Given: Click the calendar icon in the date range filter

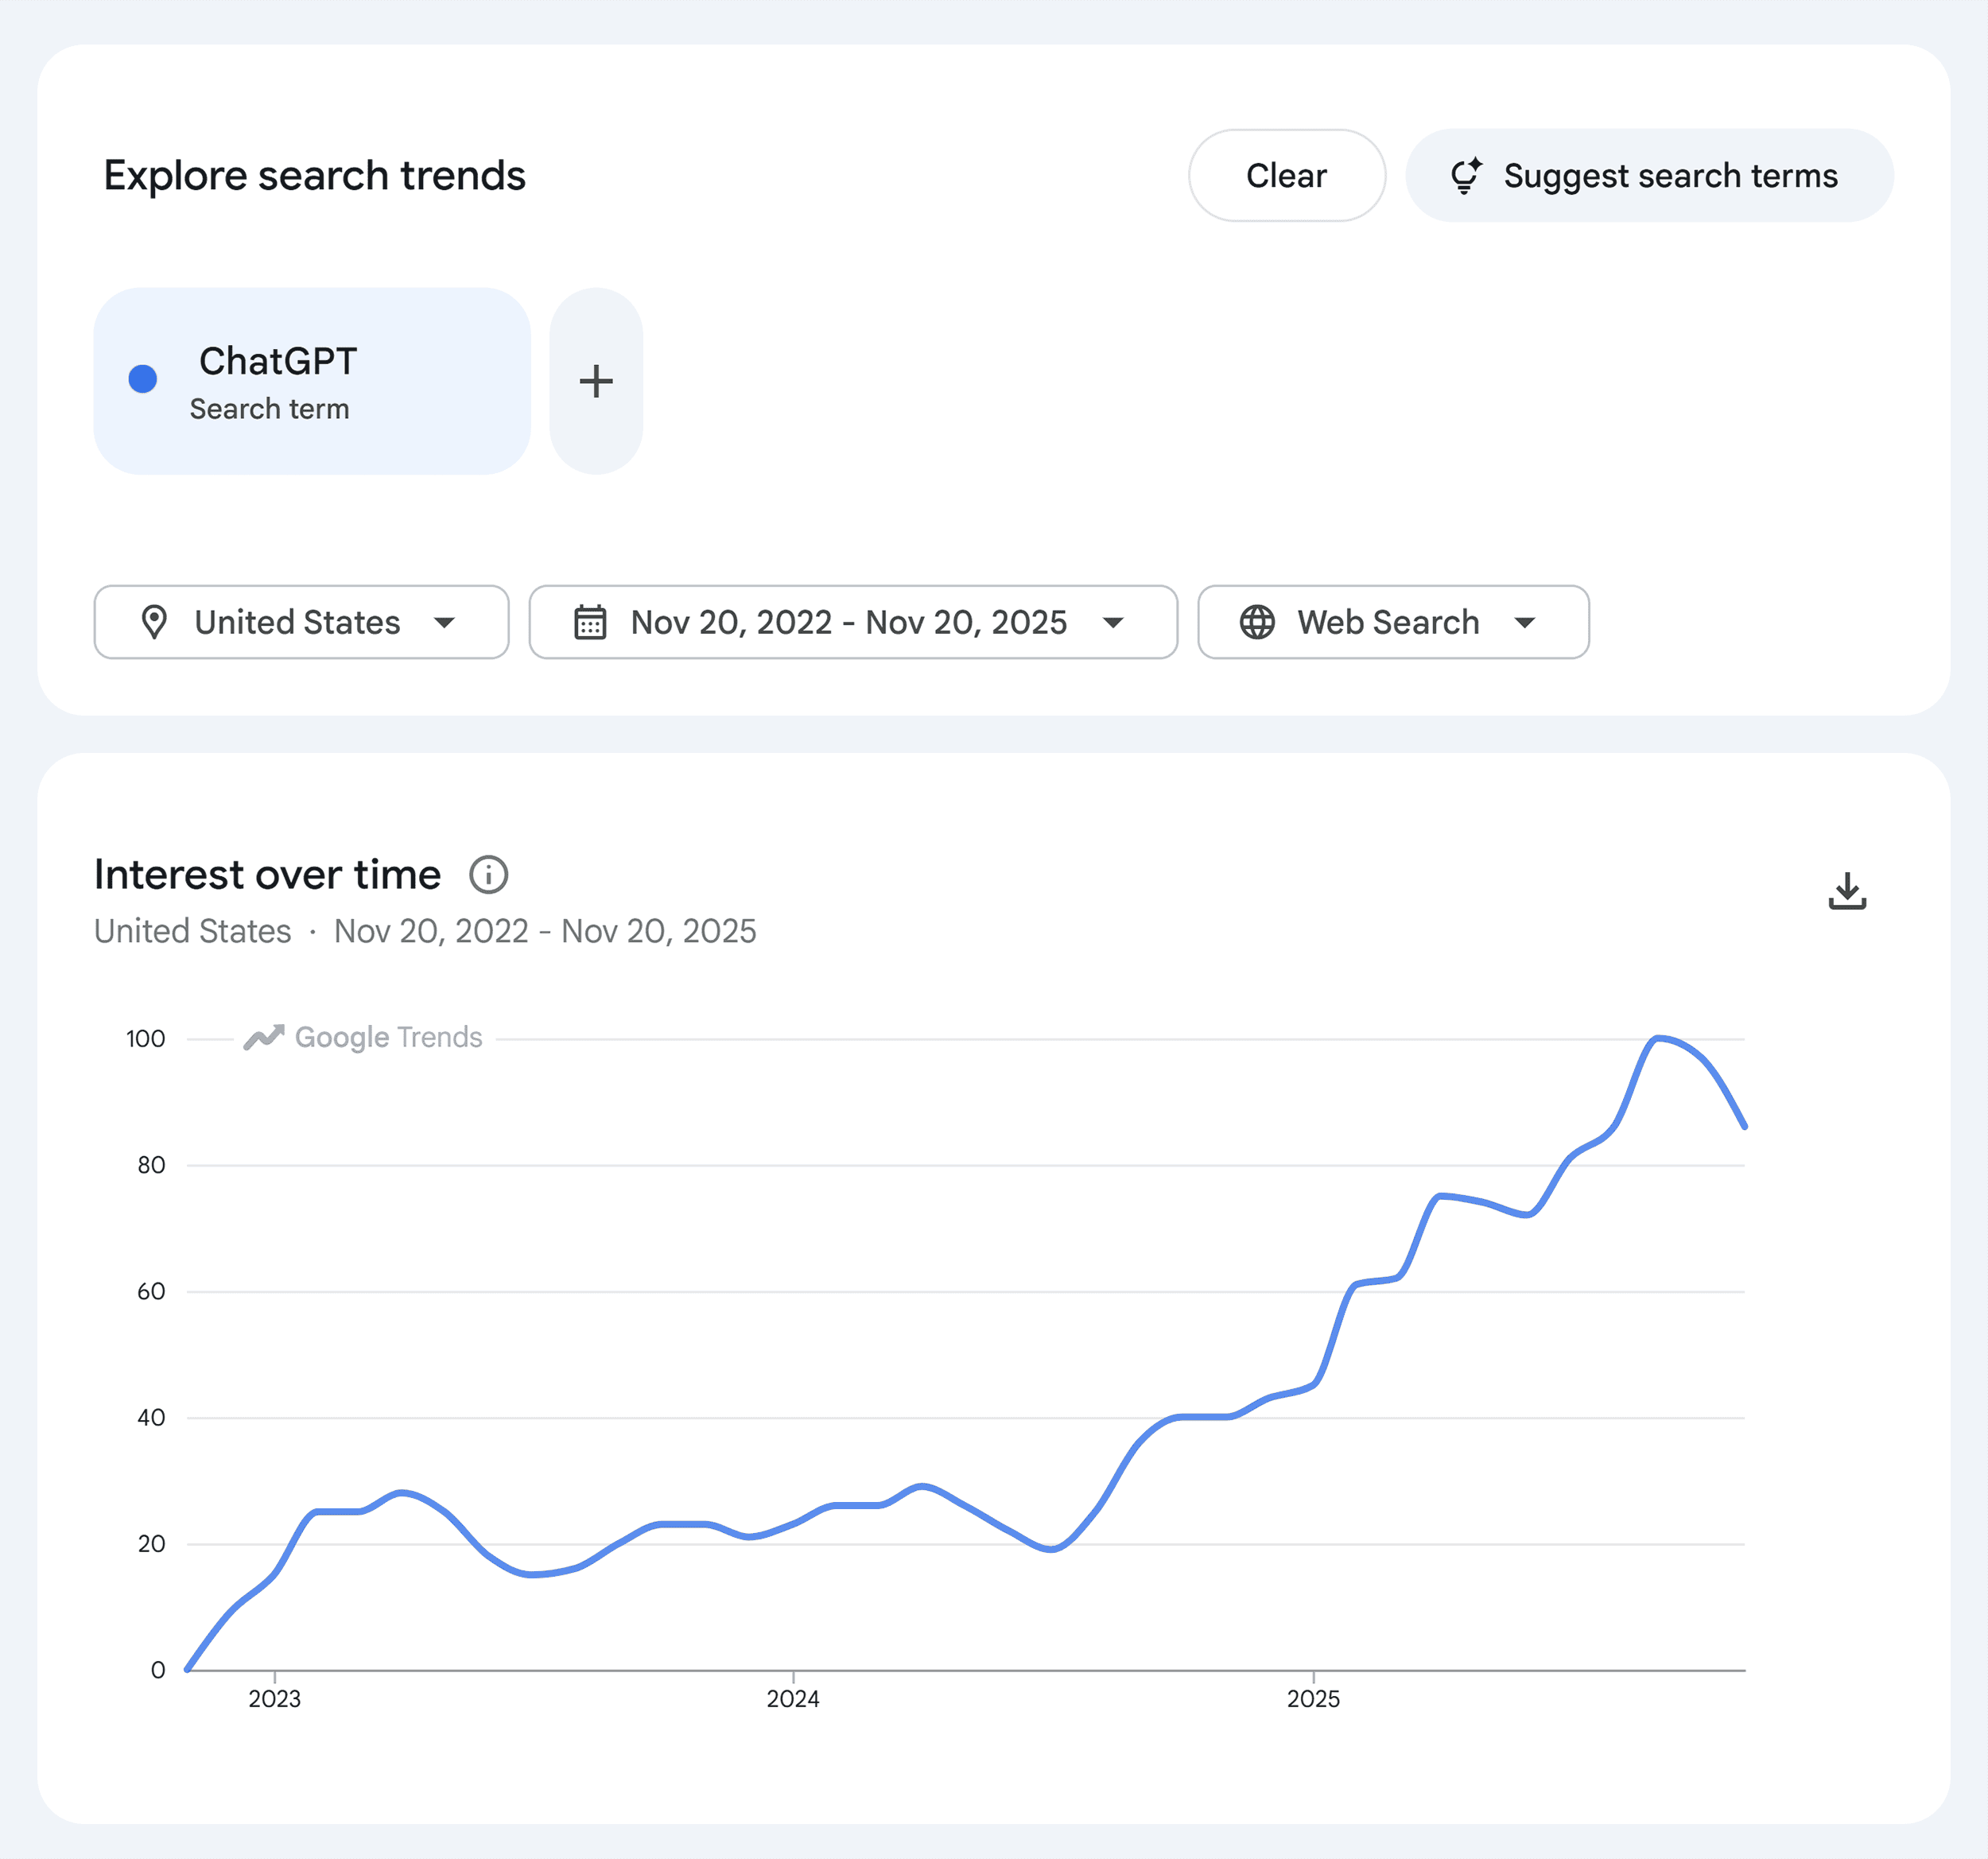Looking at the screenshot, I should (590, 622).
